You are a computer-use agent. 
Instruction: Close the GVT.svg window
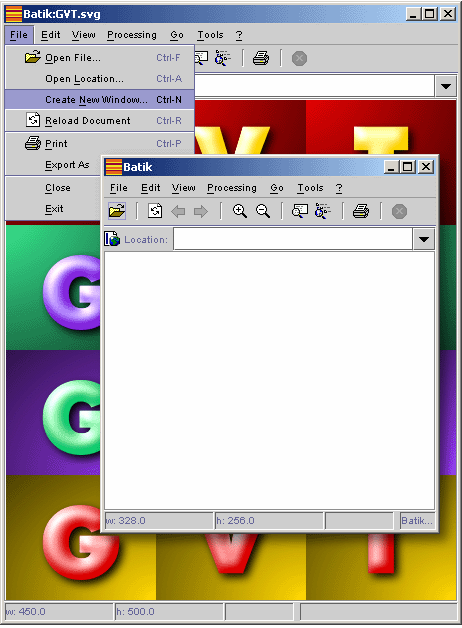click(x=448, y=14)
